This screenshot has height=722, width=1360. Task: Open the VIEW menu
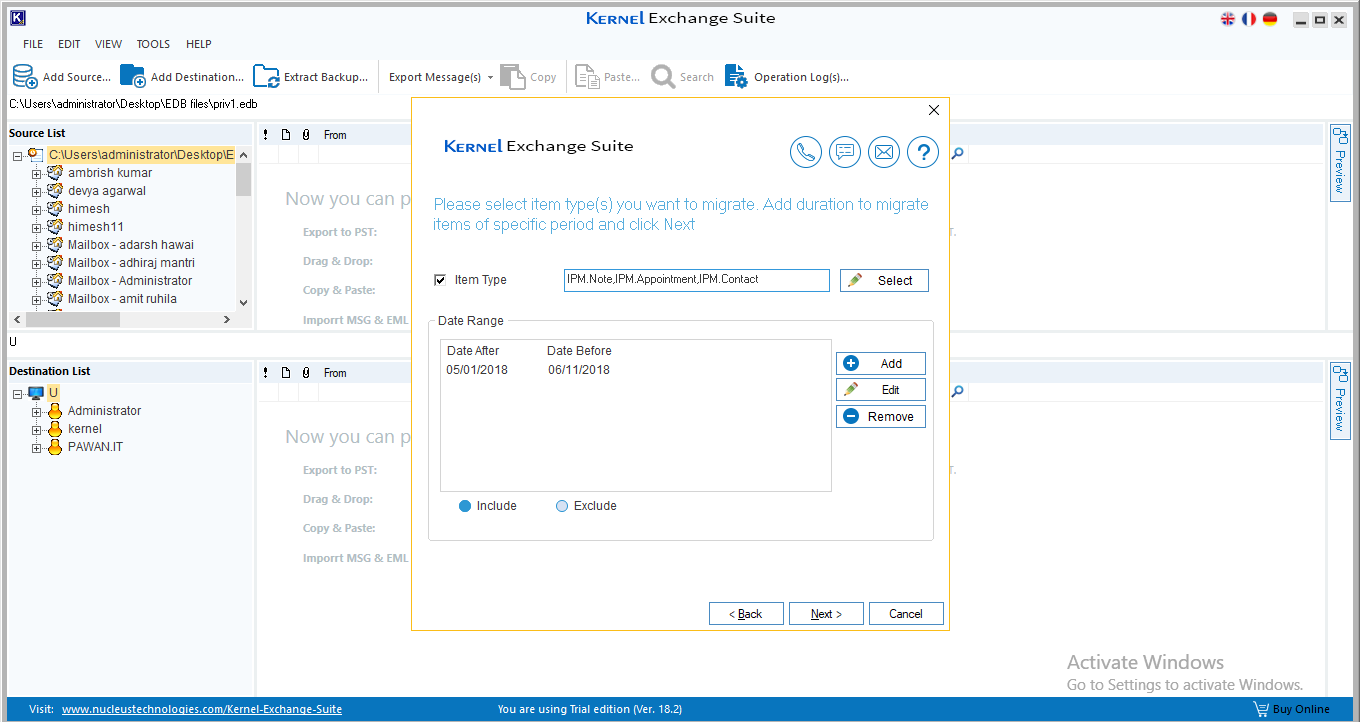(109, 44)
